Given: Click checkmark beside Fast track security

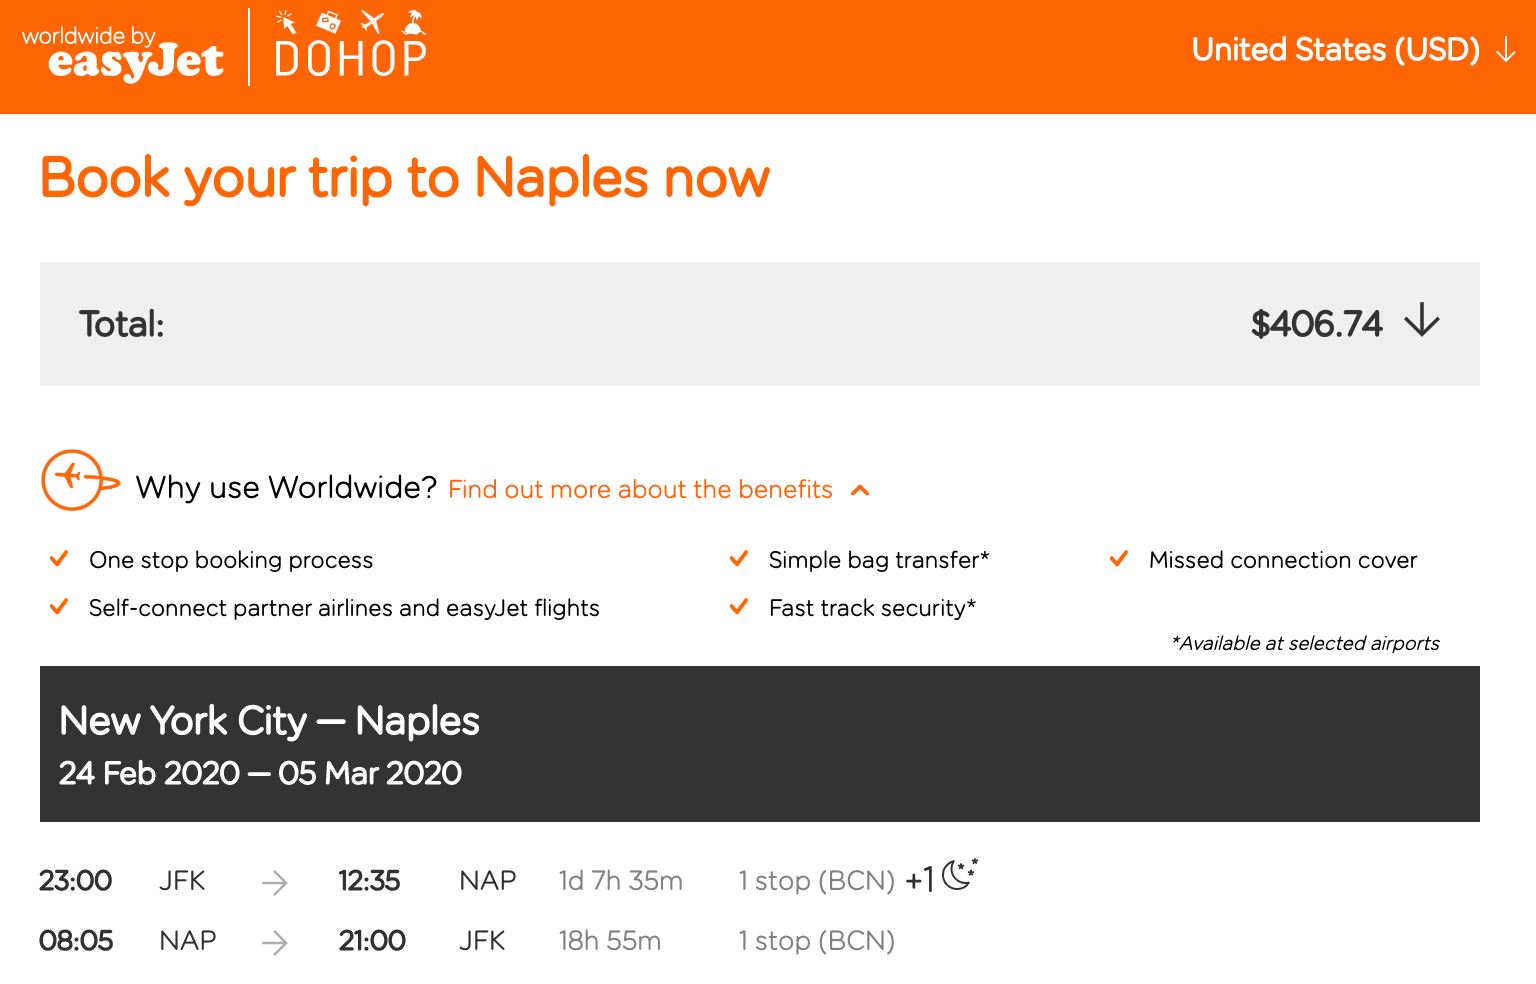Looking at the screenshot, I should tap(739, 607).
